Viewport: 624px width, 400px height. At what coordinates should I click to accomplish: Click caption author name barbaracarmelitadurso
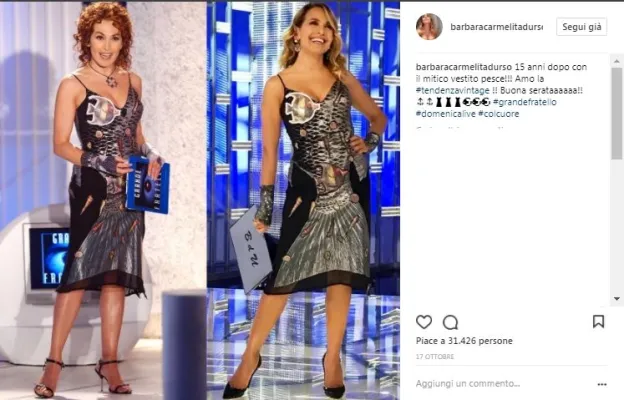coord(464,67)
